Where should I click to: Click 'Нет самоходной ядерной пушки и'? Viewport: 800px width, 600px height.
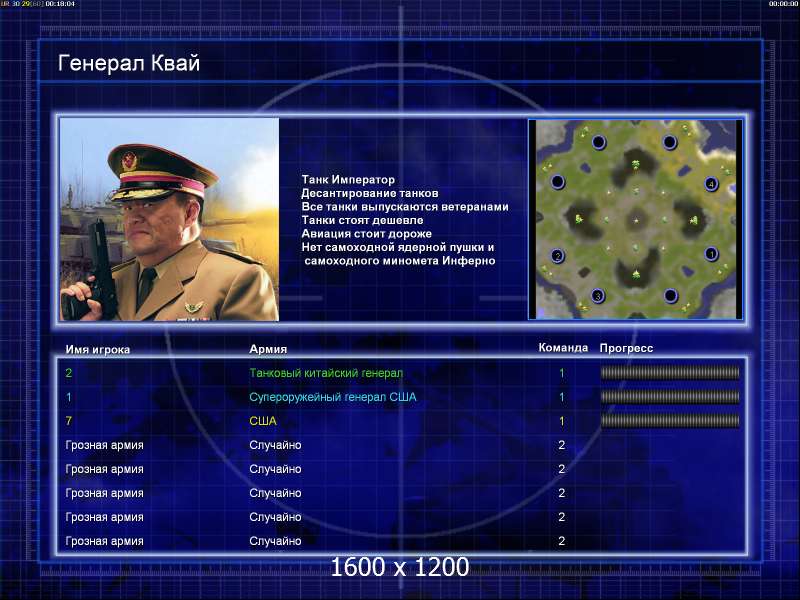point(397,247)
